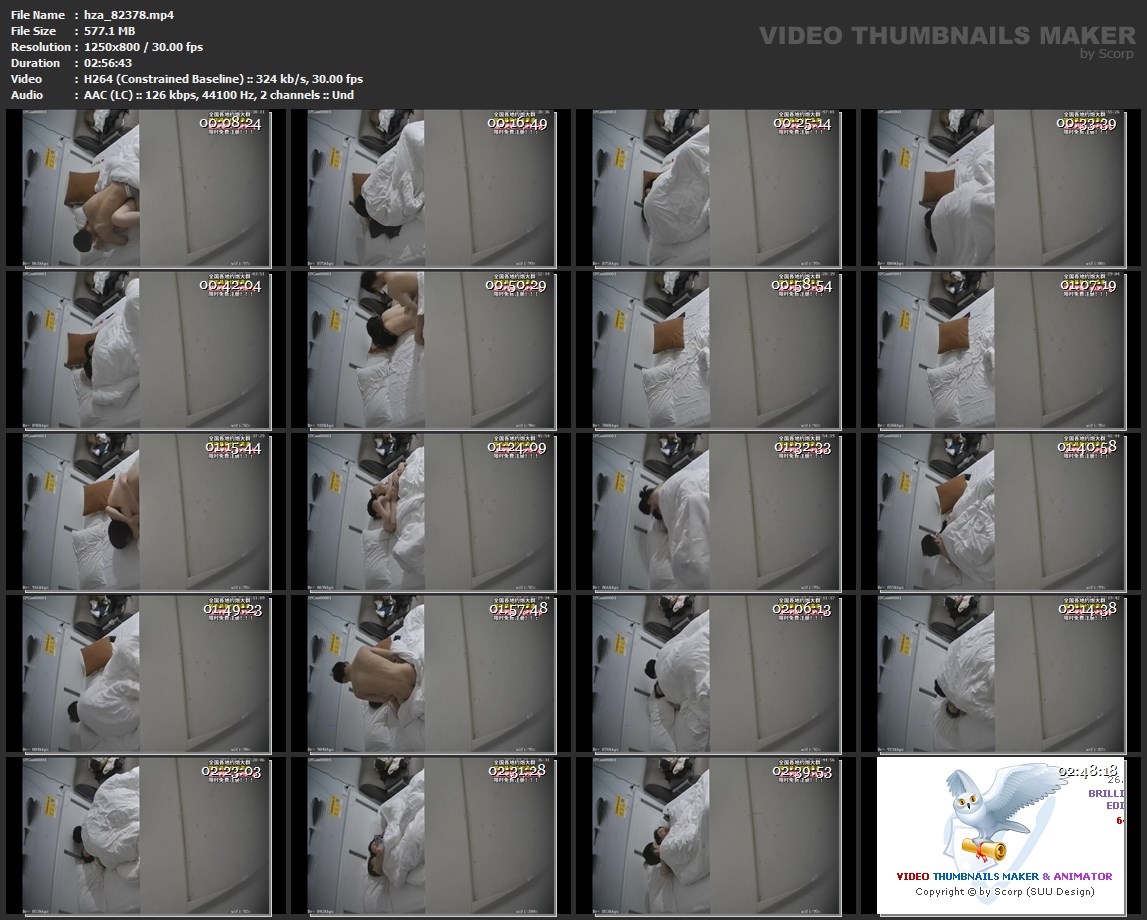Click the resolution value 1250x800 / 30.00 fps
1147x920 pixels.
[143, 47]
